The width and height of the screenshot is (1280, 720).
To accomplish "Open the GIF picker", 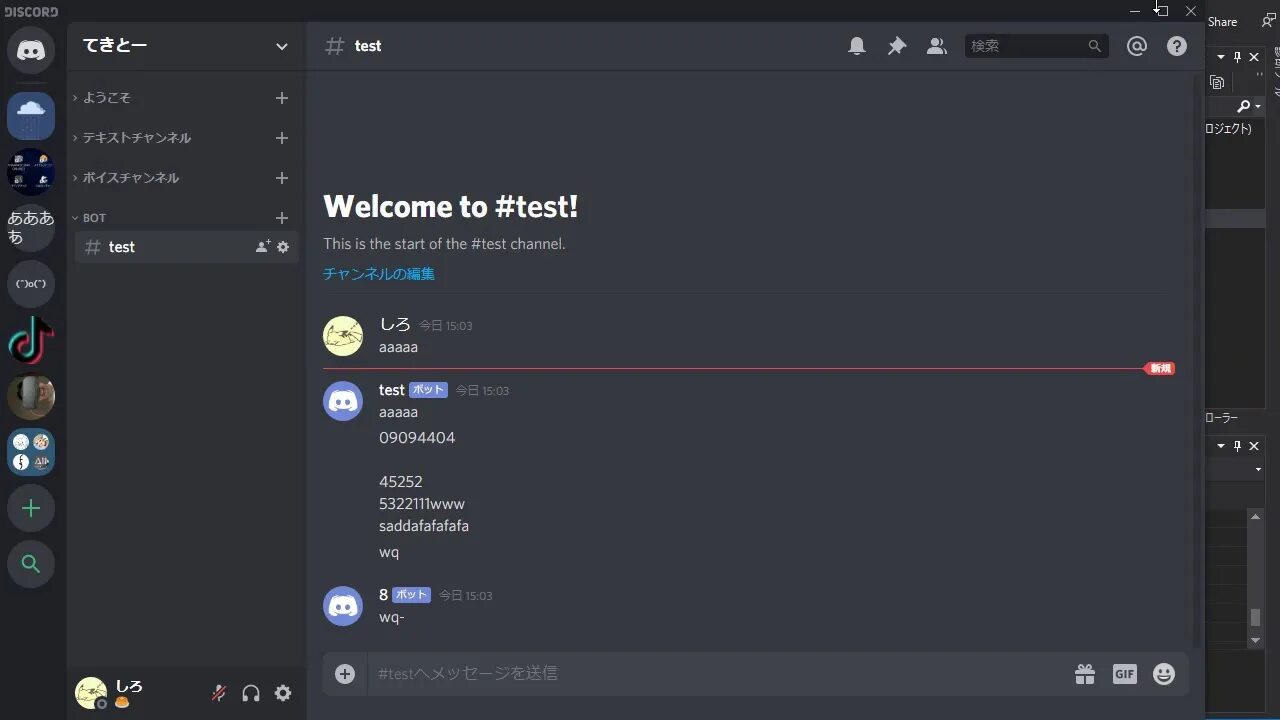I will 1125,674.
